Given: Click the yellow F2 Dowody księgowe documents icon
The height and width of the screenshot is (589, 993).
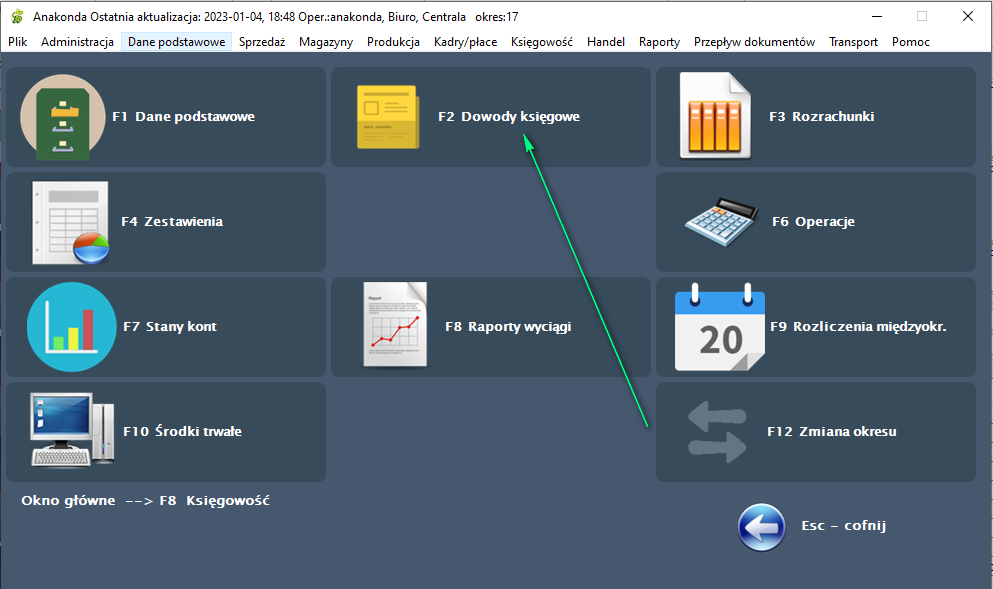Looking at the screenshot, I should 388,117.
